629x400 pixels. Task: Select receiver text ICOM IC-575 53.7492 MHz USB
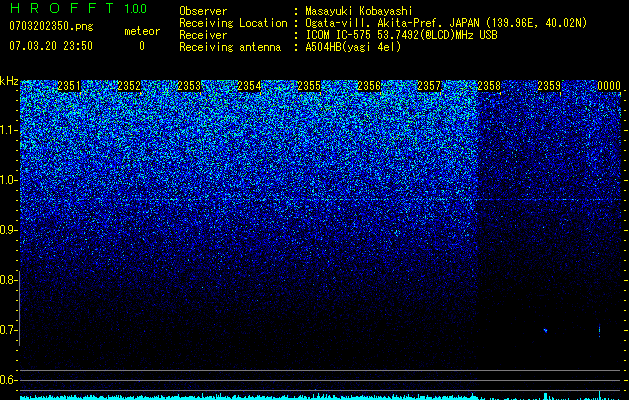point(401,35)
